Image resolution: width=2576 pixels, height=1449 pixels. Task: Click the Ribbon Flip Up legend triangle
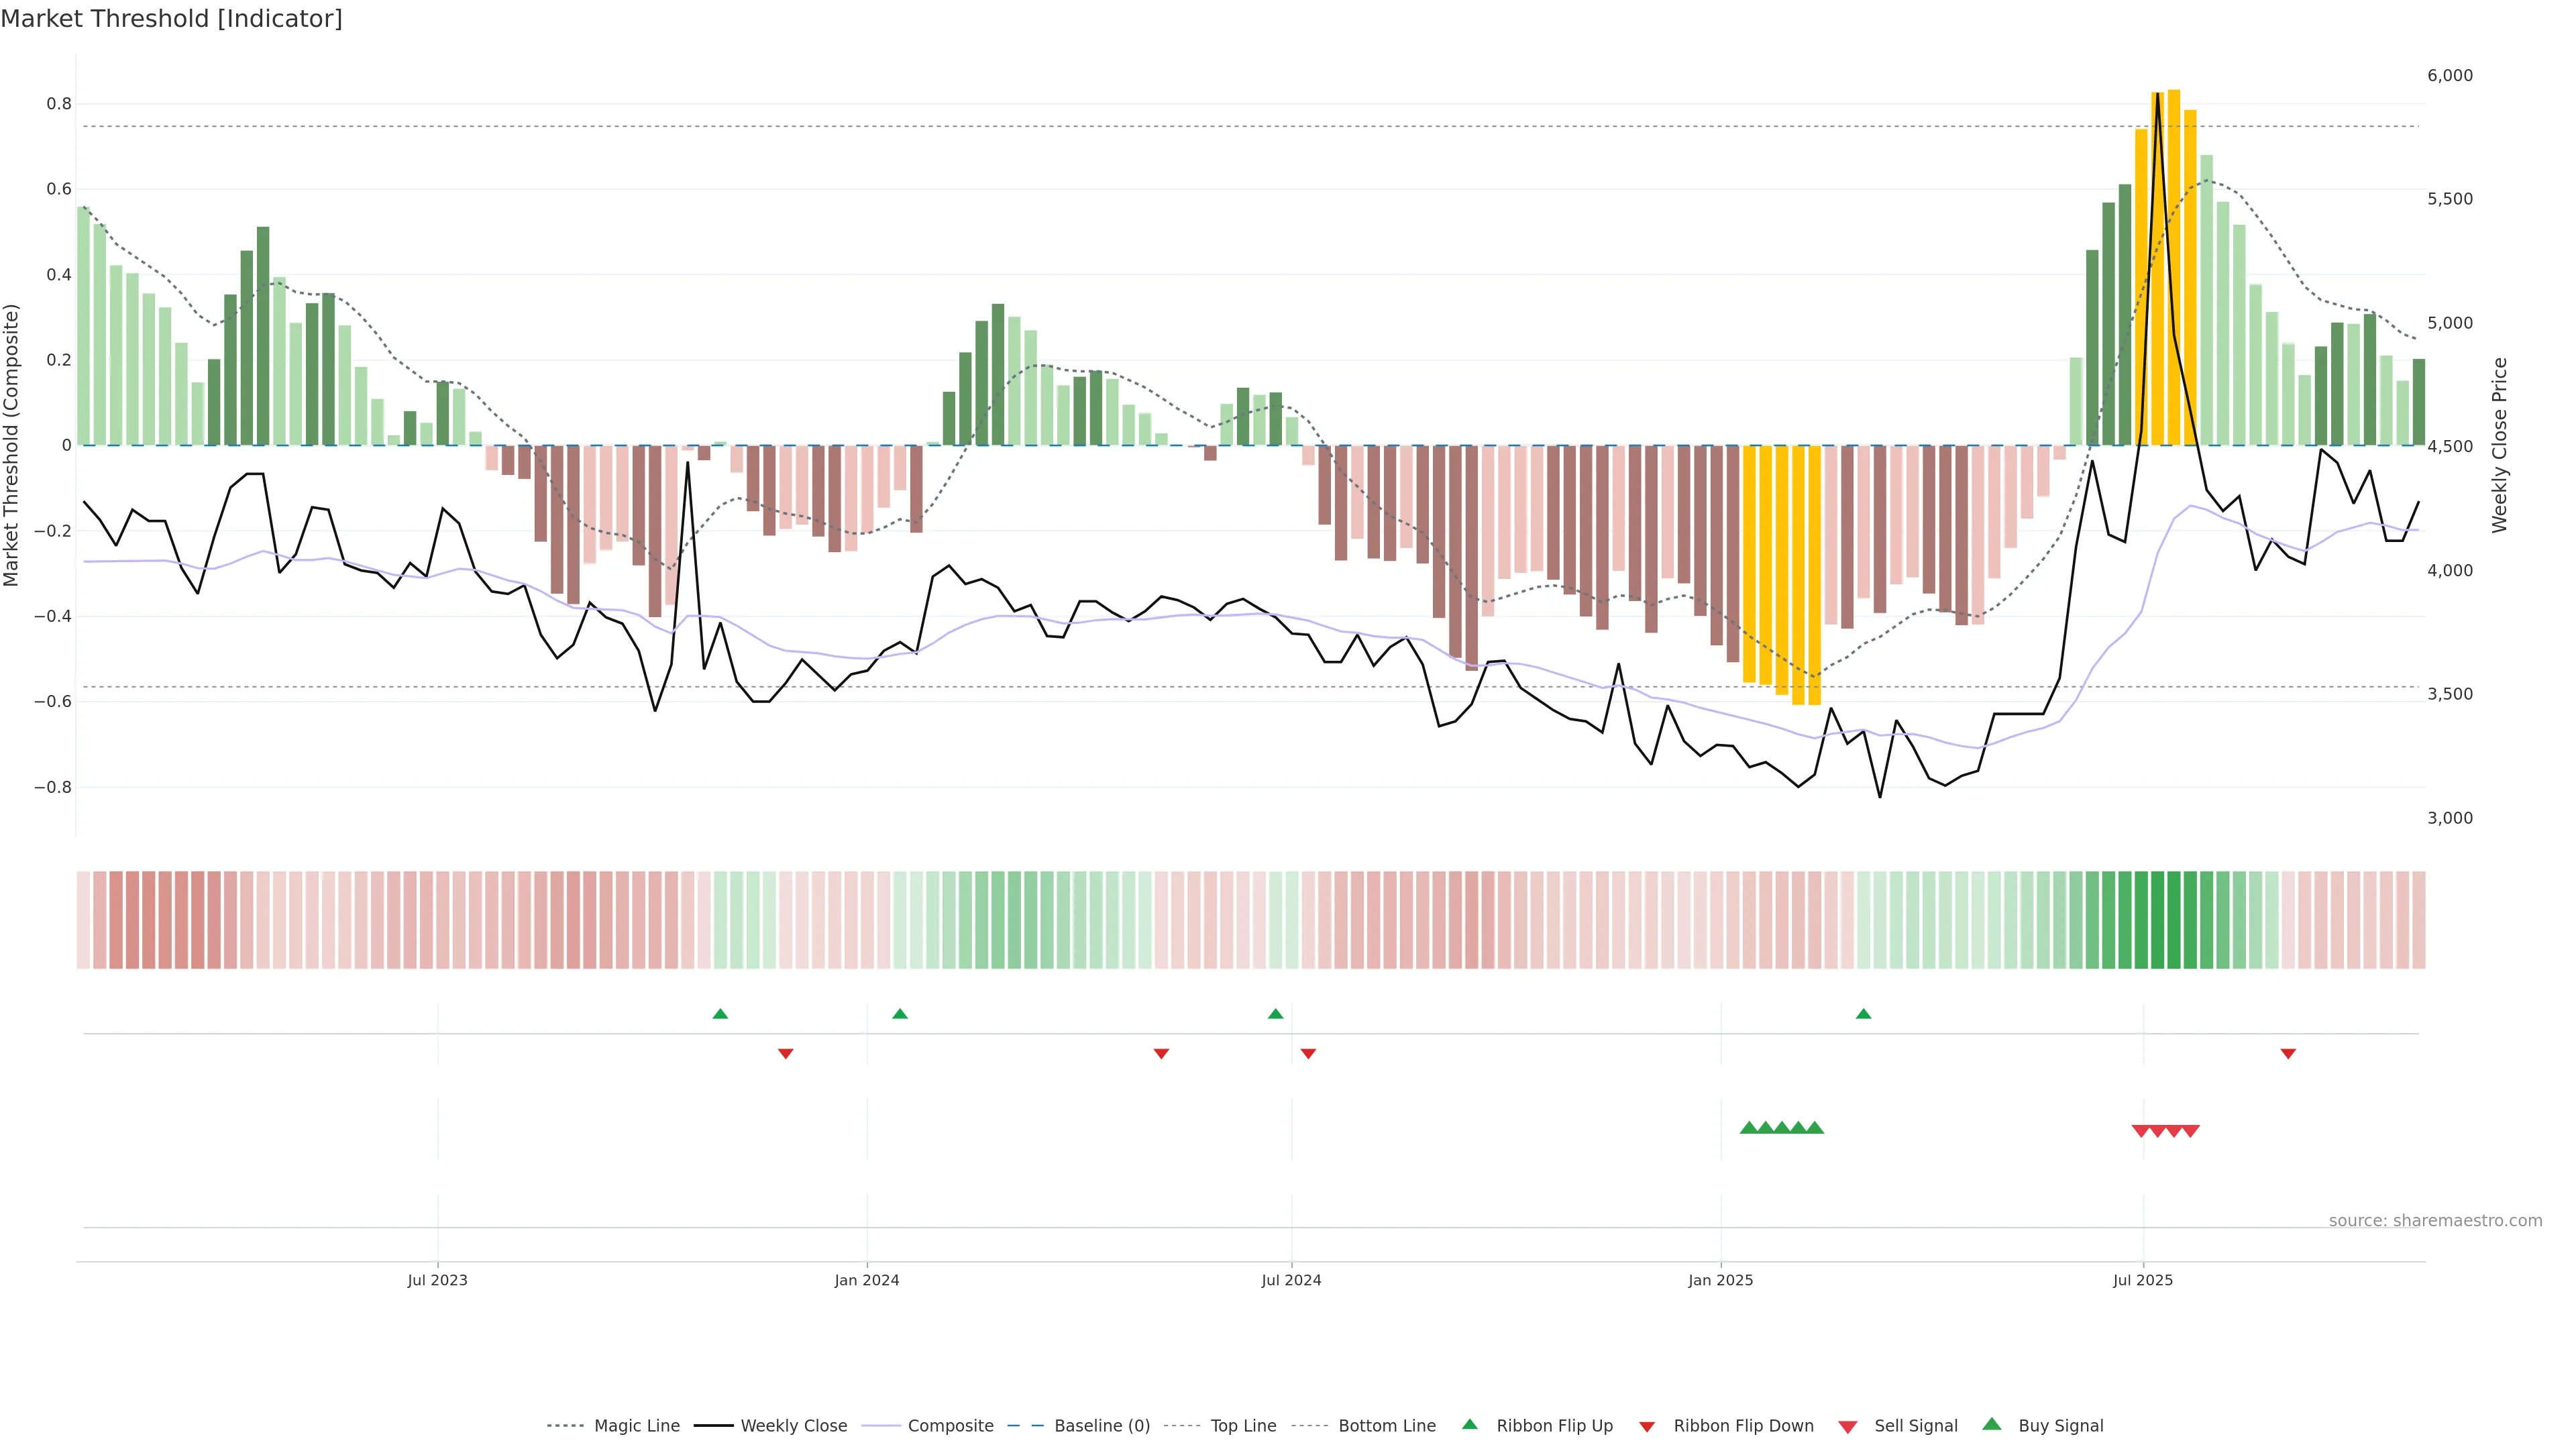(1469, 1424)
